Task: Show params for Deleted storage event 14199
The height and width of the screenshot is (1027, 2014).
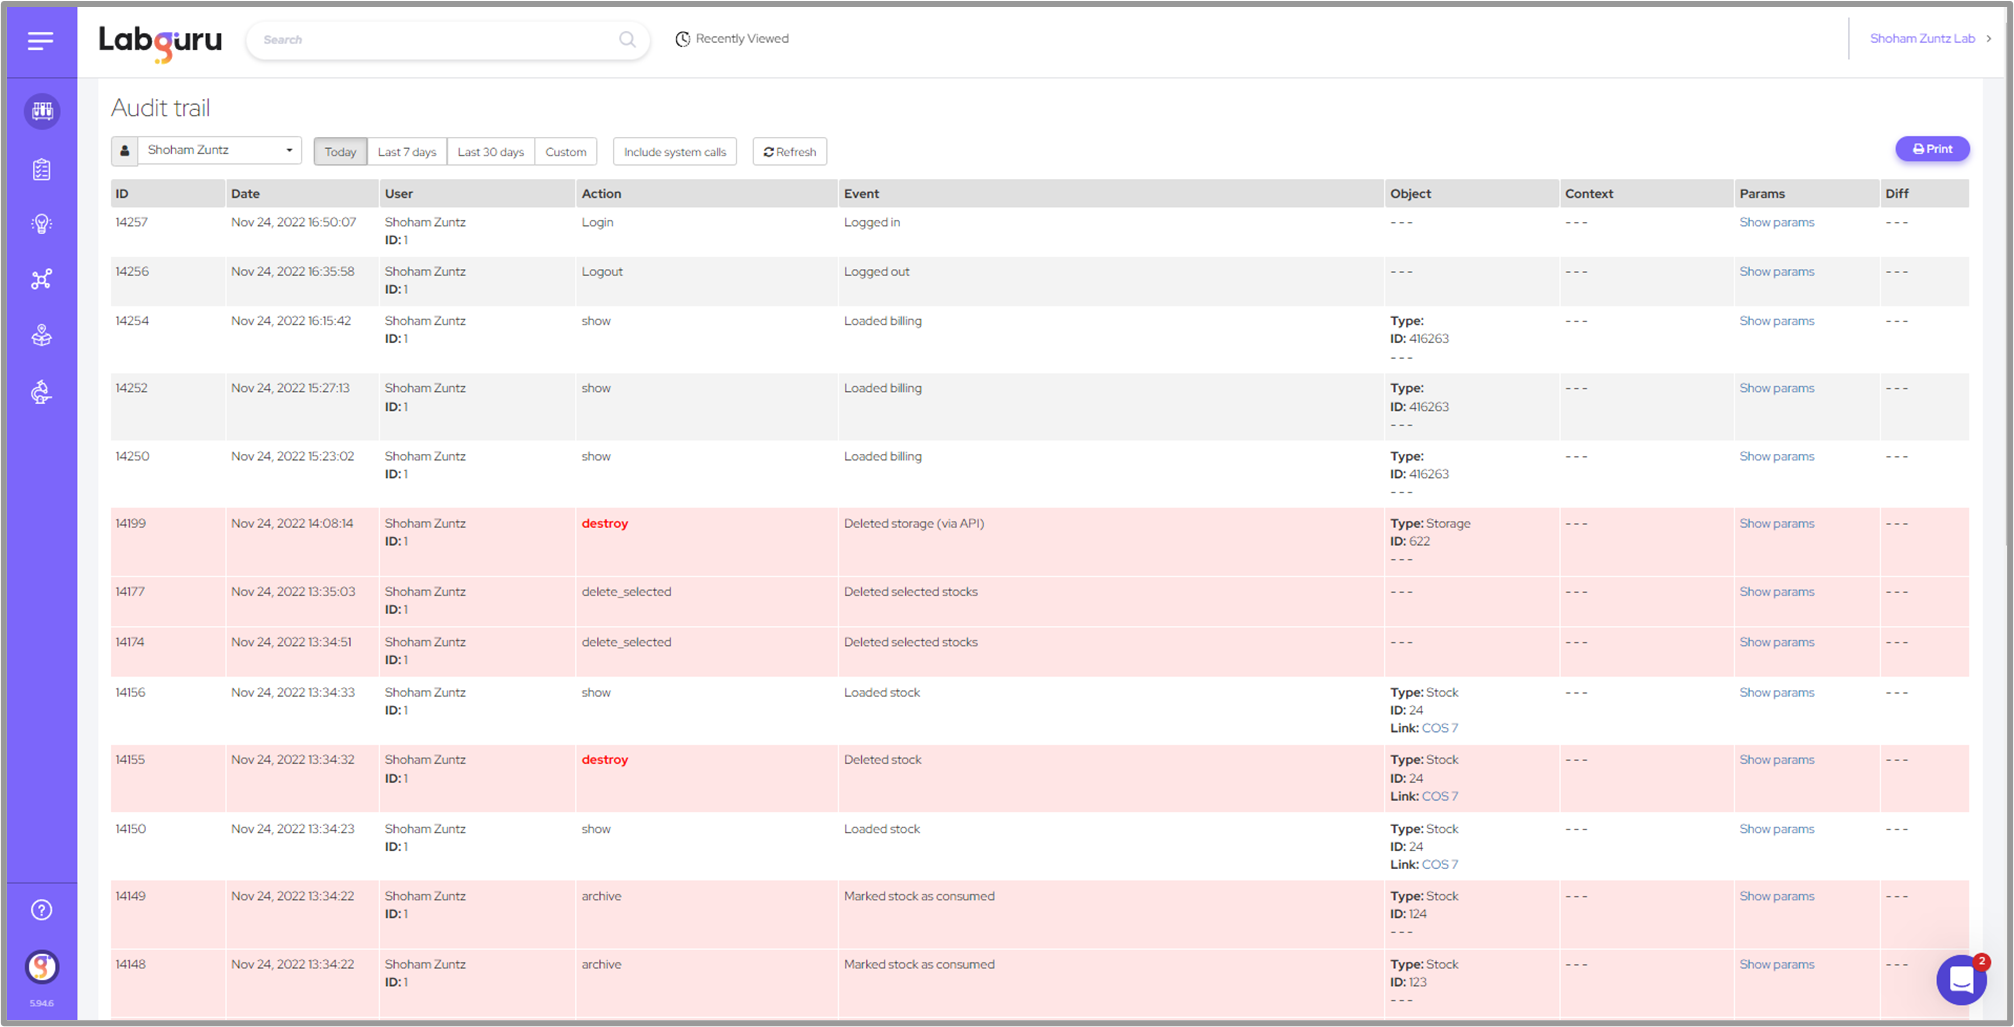Action: pyautogui.click(x=1776, y=524)
